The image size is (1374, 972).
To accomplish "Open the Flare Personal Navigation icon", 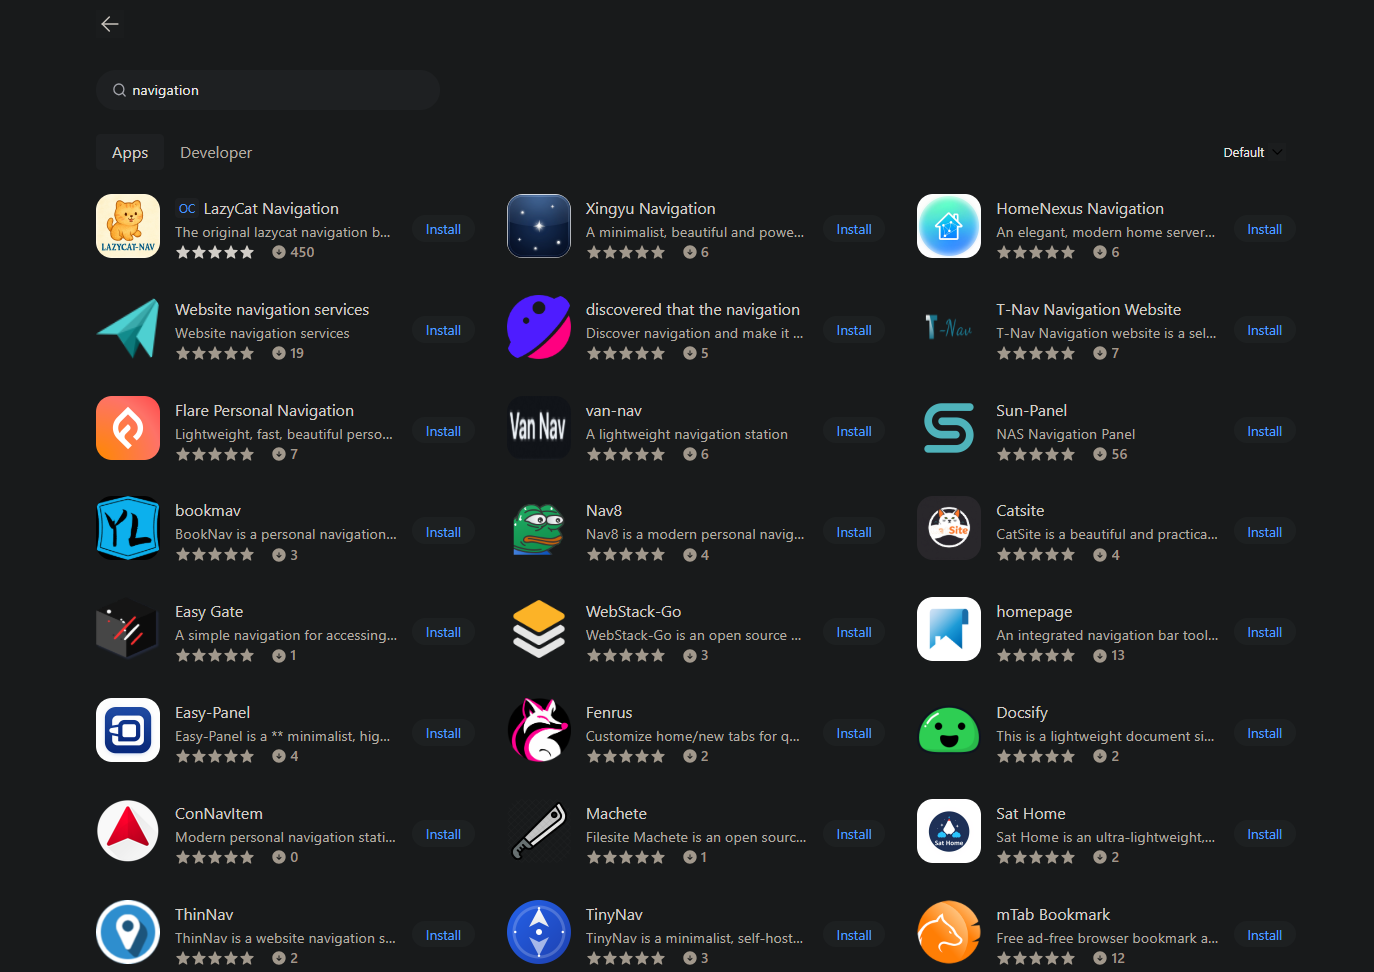I will pos(128,428).
